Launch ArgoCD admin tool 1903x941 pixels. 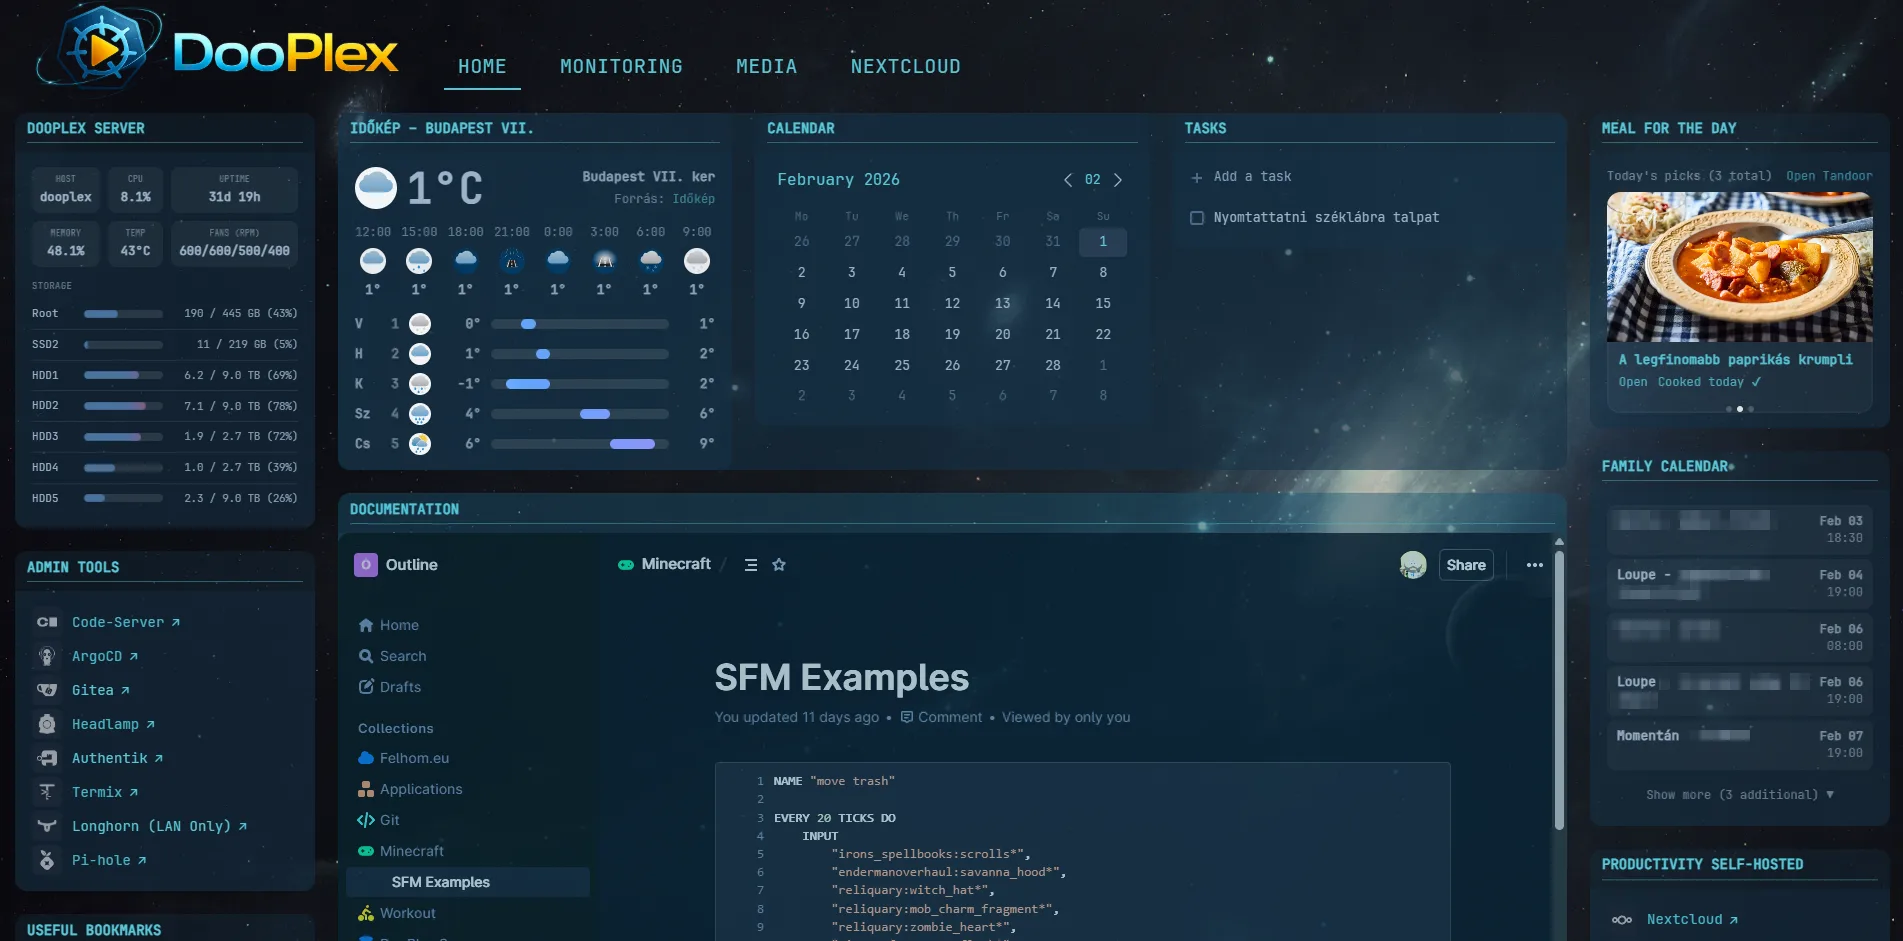(x=102, y=656)
